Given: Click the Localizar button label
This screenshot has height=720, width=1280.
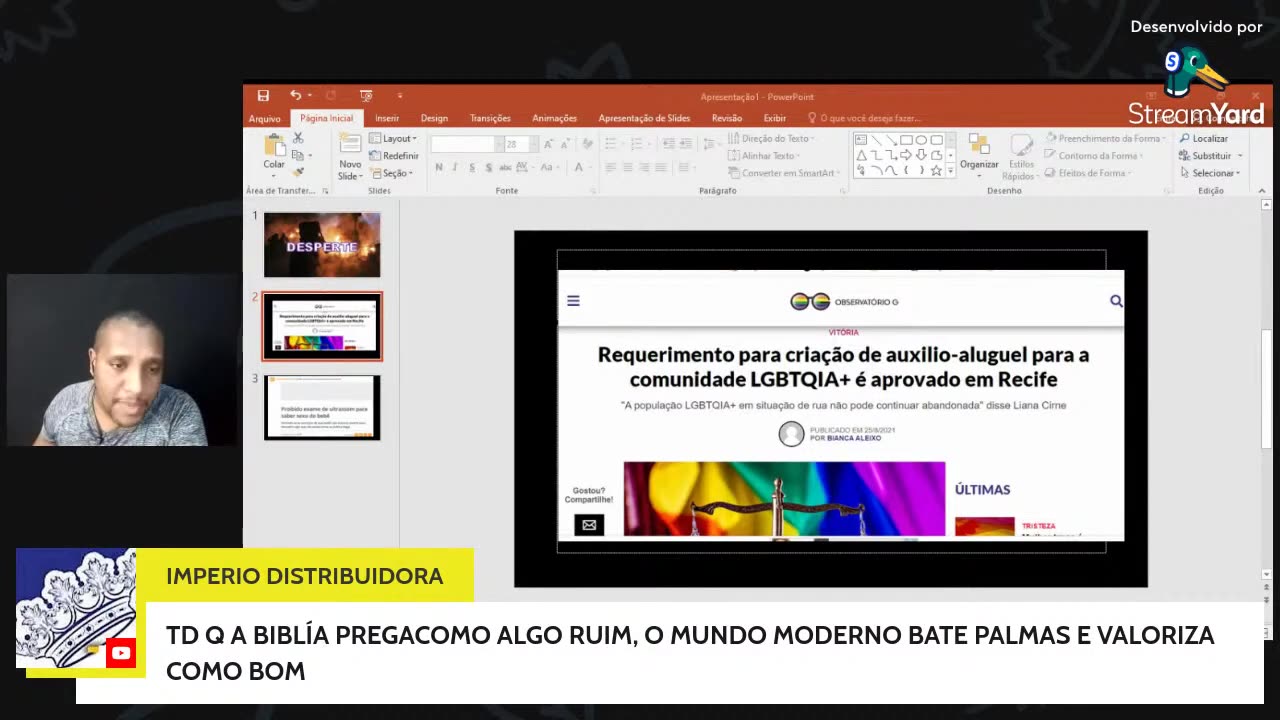Looking at the screenshot, I should 1210,138.
